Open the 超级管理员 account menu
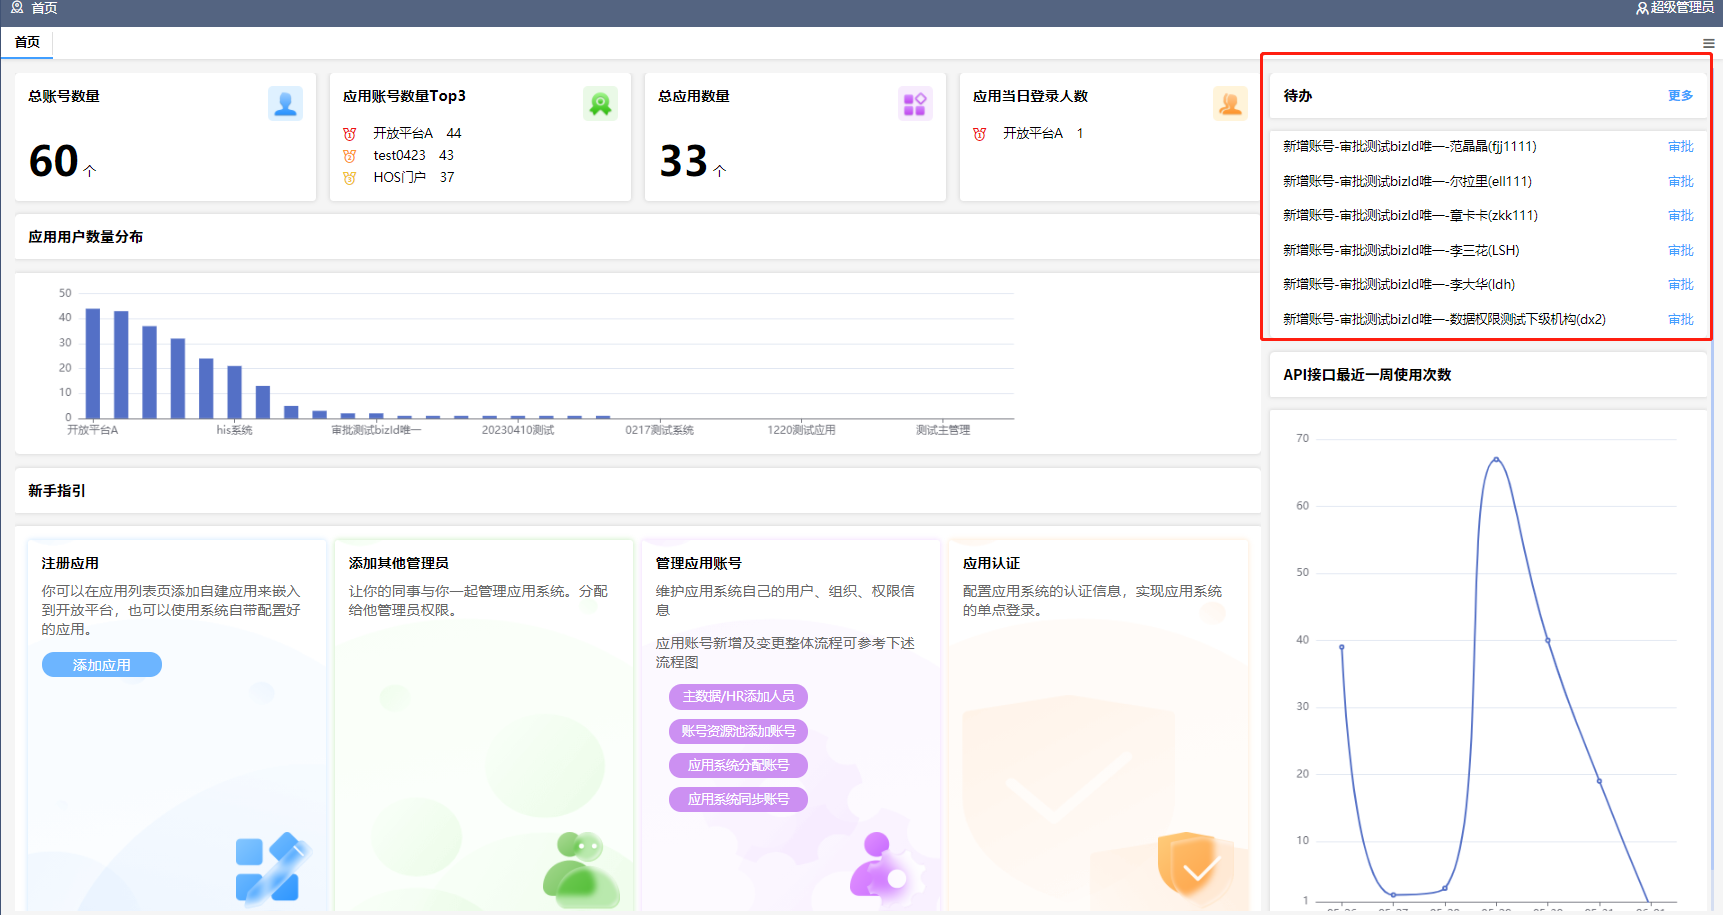Image resolution: width=1723 pixels, height=915 pixels. 1675,8
